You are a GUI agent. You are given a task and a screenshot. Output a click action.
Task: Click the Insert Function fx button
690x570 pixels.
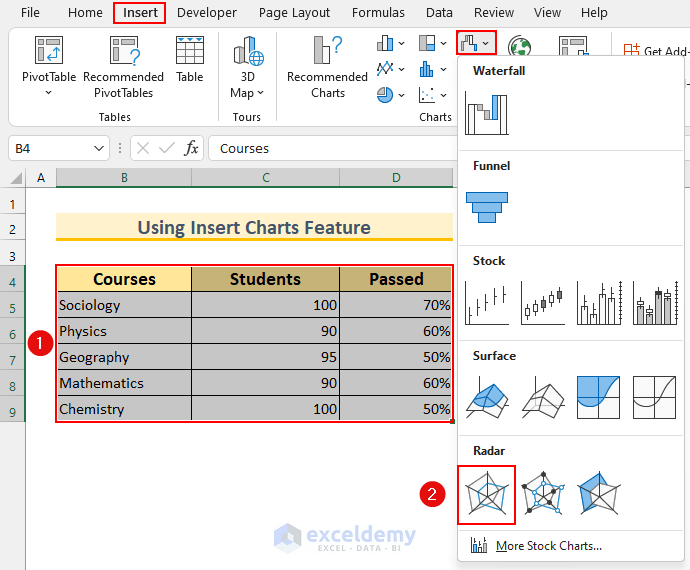191,148
